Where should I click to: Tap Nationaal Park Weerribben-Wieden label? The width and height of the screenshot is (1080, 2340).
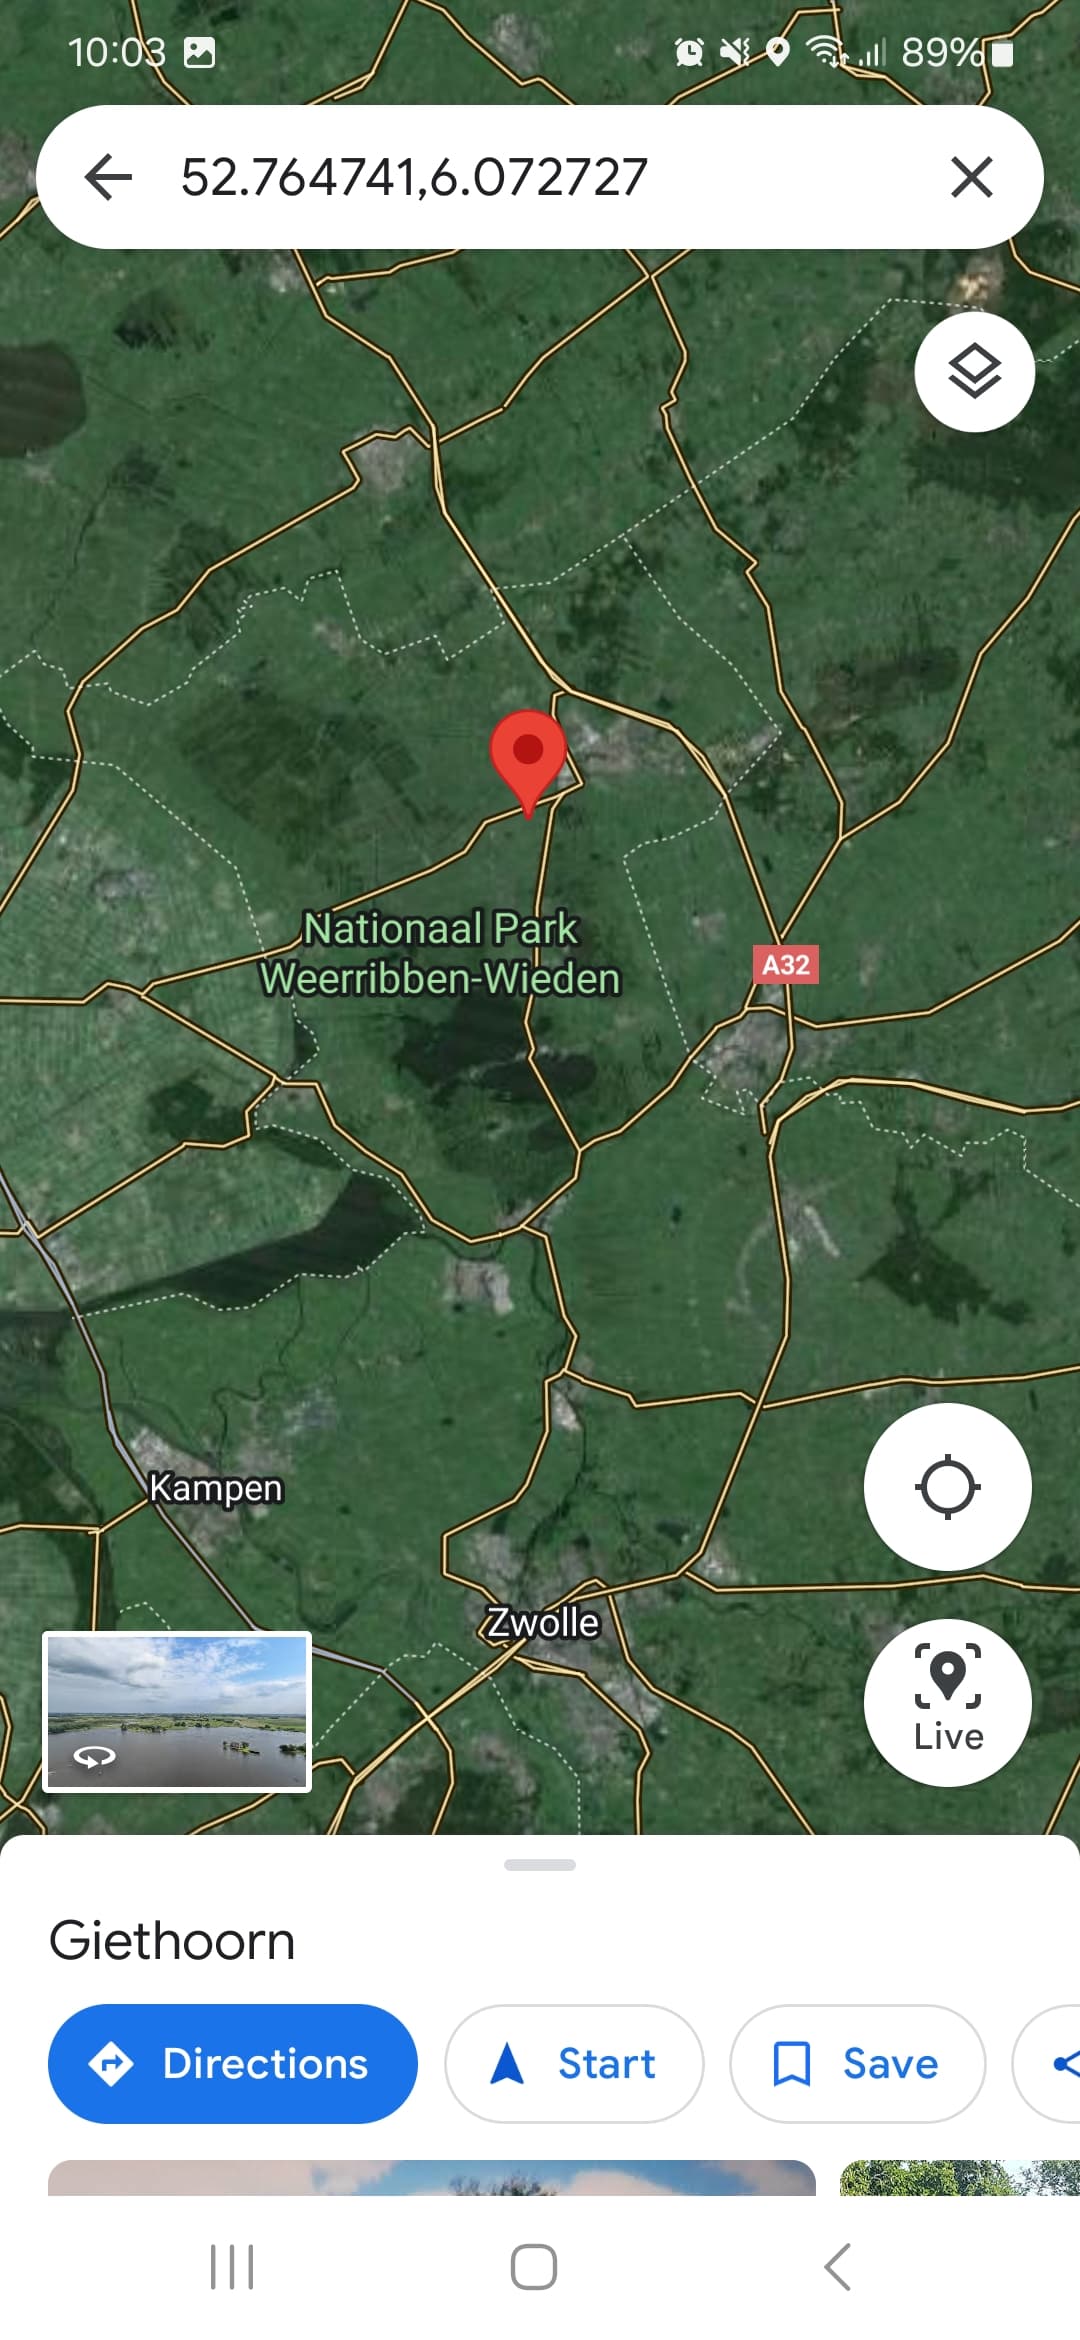[440, 953]
